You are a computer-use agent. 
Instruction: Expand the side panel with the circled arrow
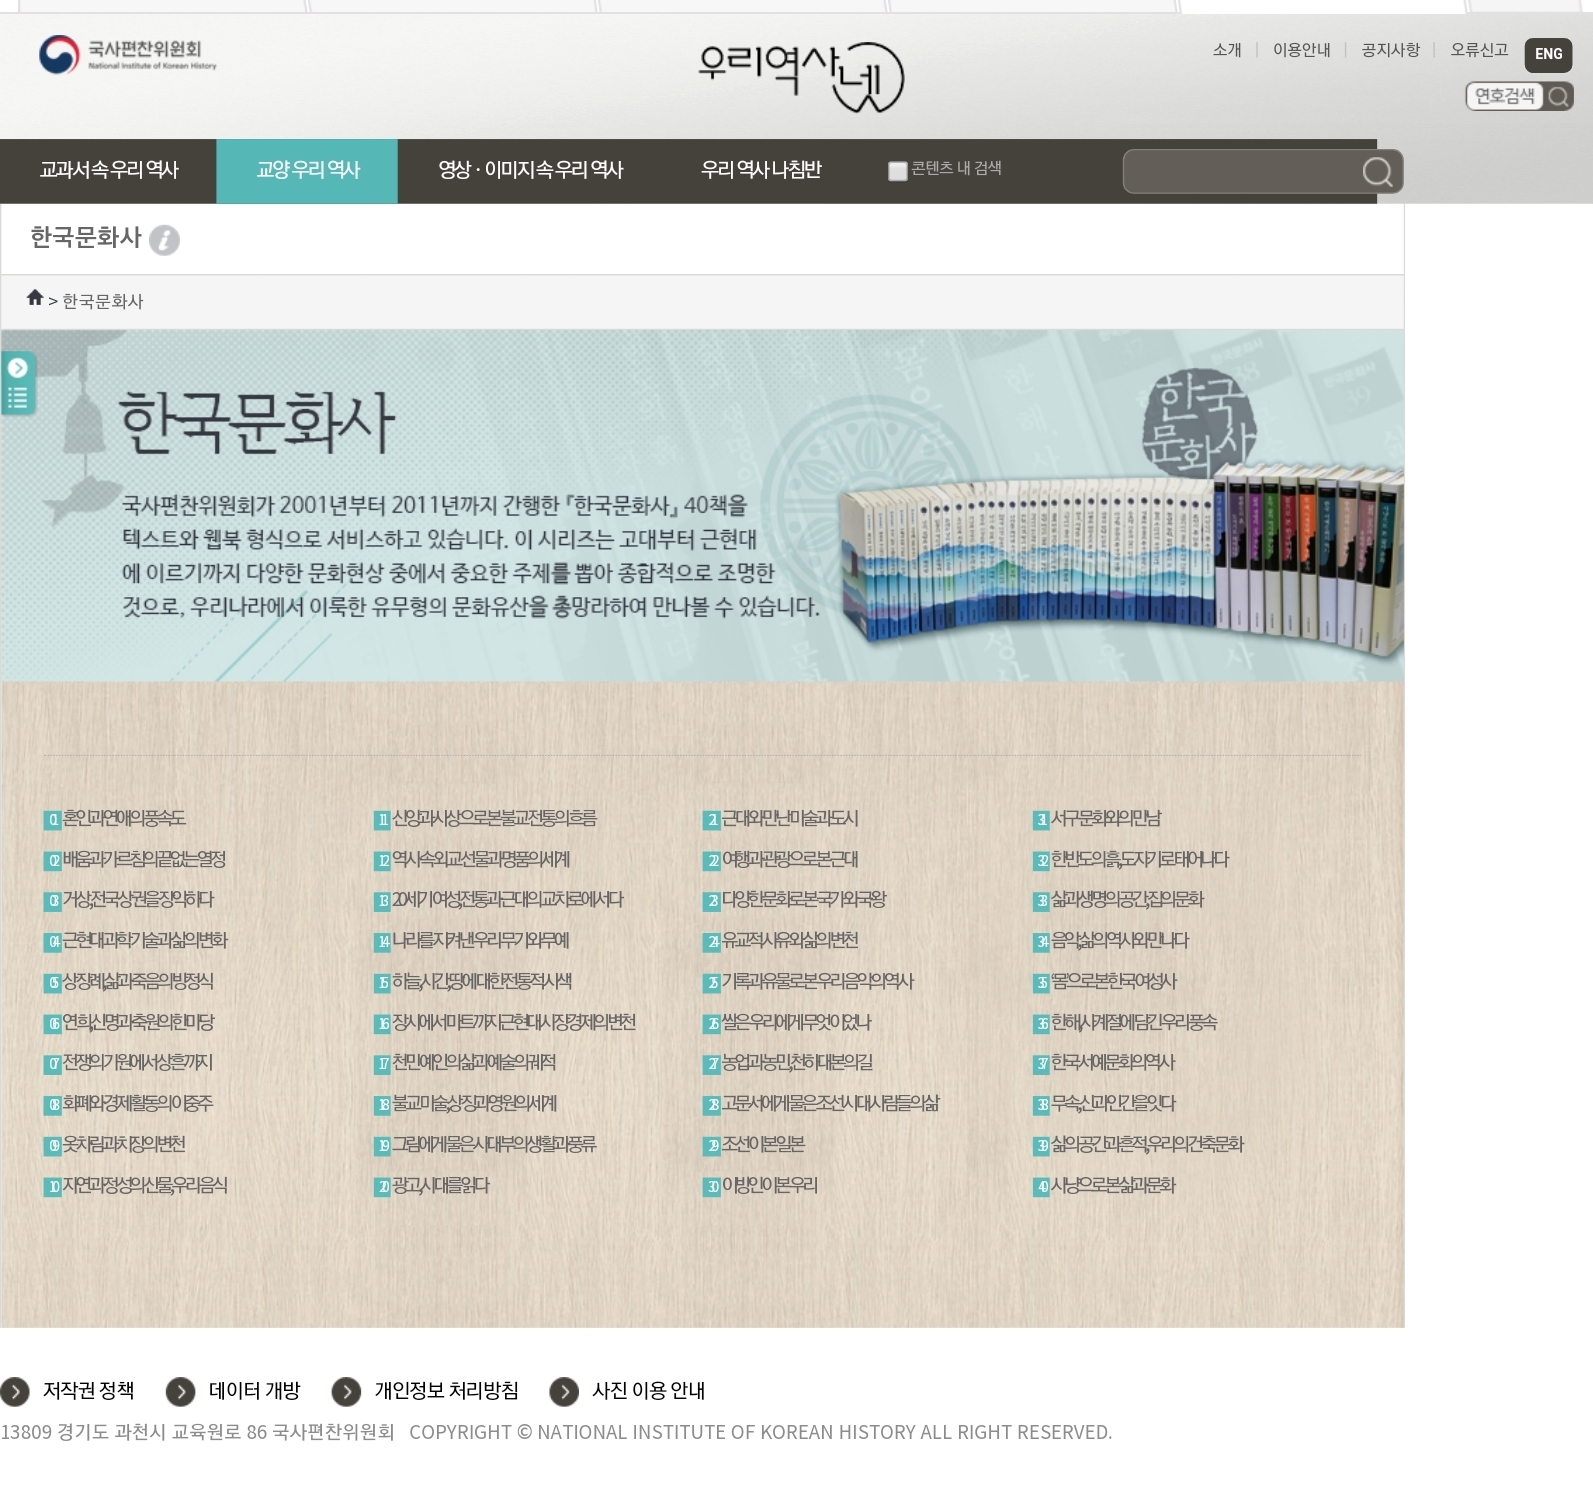click(18, 368)
